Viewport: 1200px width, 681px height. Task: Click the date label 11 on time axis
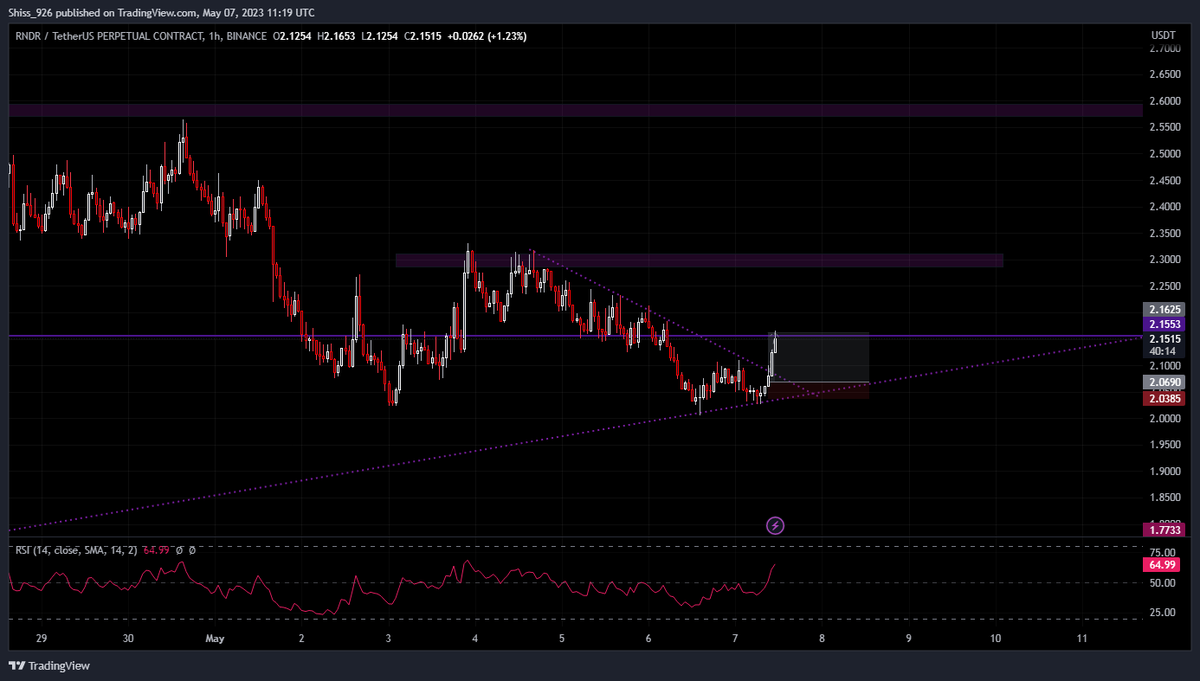[1083, 637]
